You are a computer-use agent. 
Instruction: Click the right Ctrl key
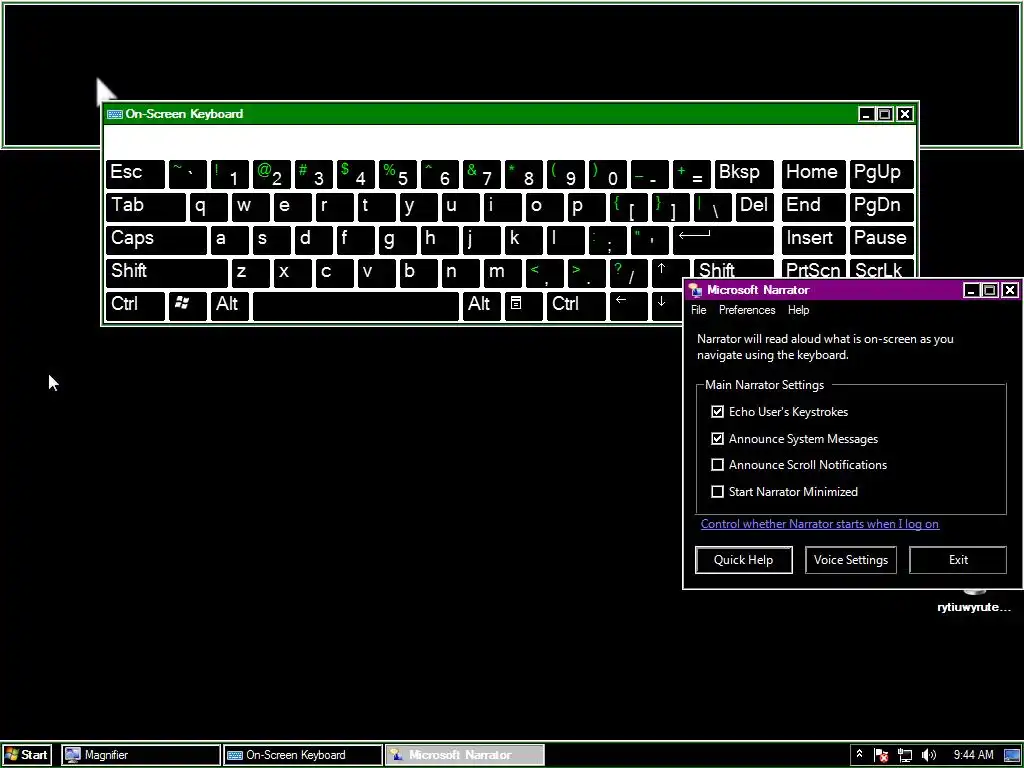pyautogui.click(x=576, y=306)
